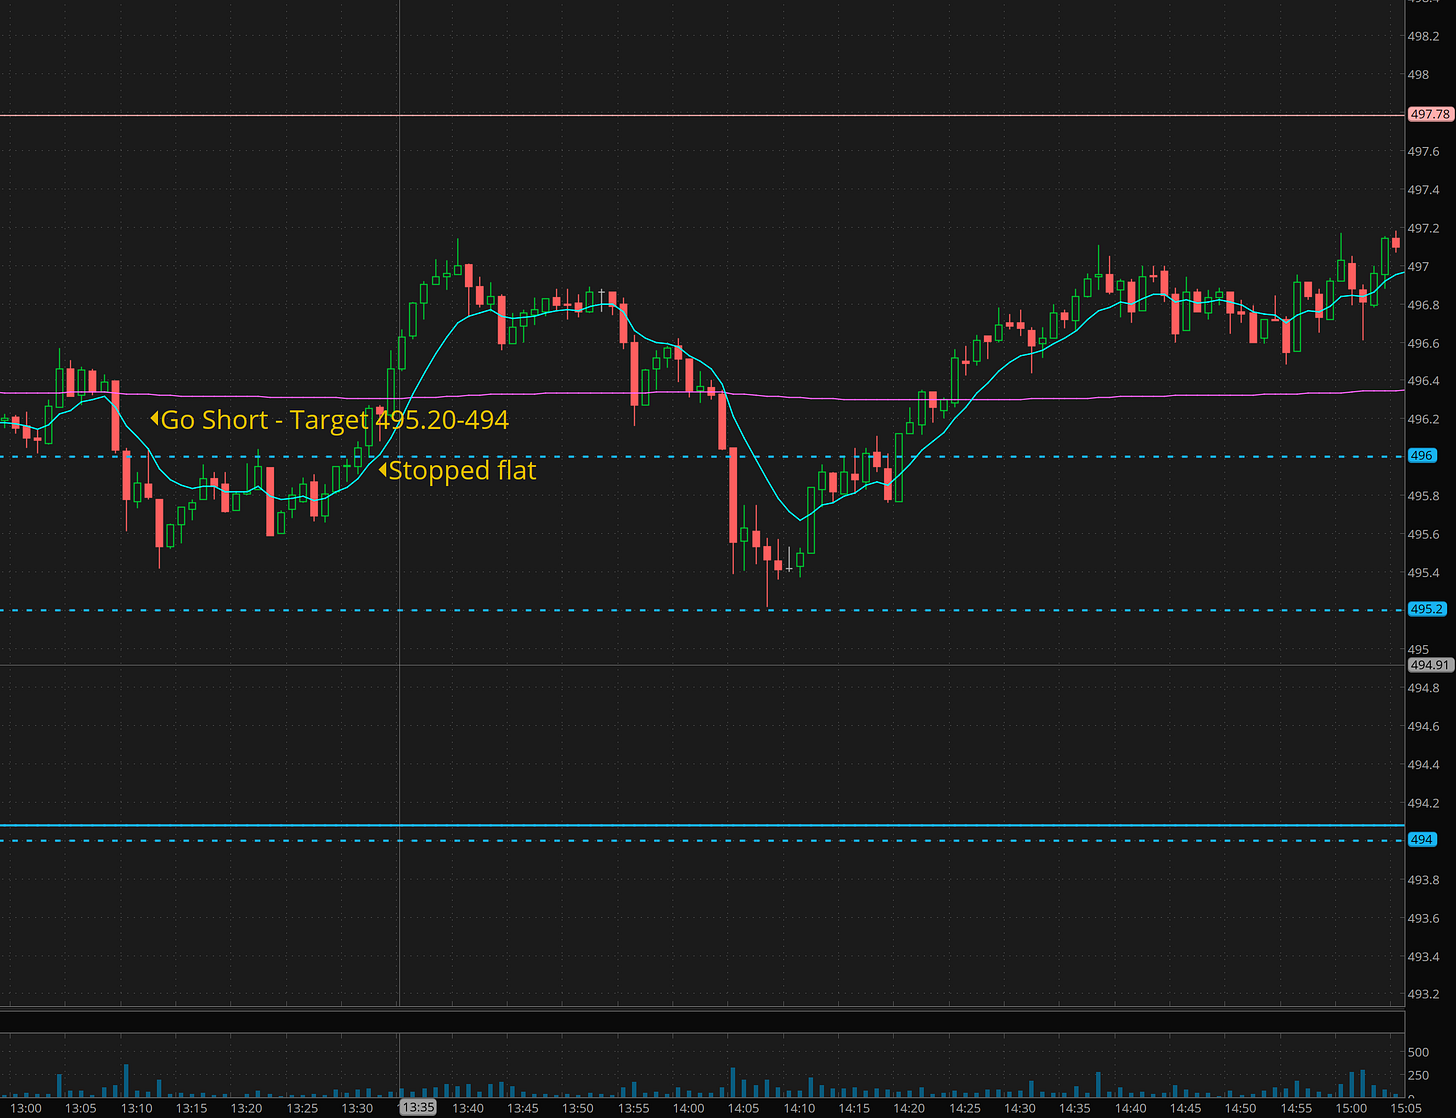Click the 14:30 time axis label
The height and width of the screenshot is (1118, 1456).
click(x=1020, y=1108)
